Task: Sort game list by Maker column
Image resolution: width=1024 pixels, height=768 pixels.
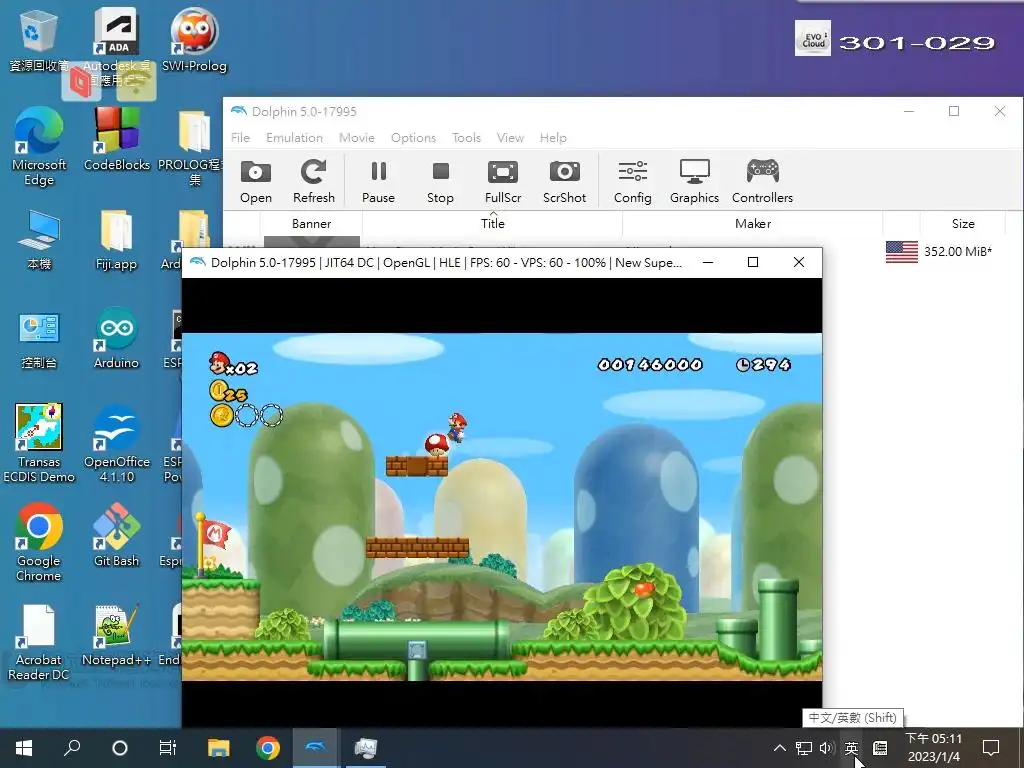Action: point(753,223)
